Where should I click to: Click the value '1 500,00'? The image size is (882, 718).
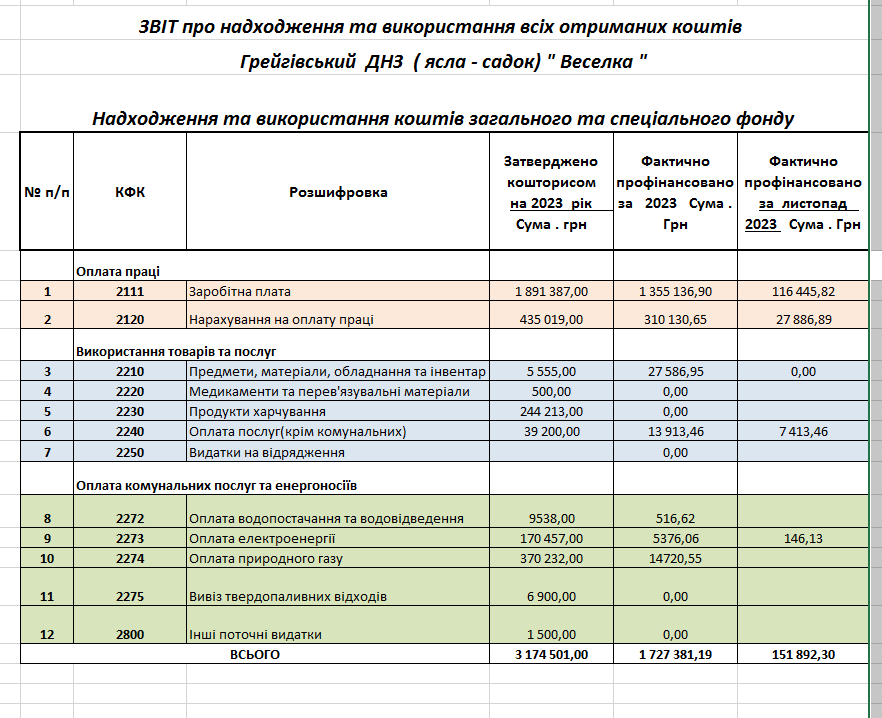click(x=551, y=625)
